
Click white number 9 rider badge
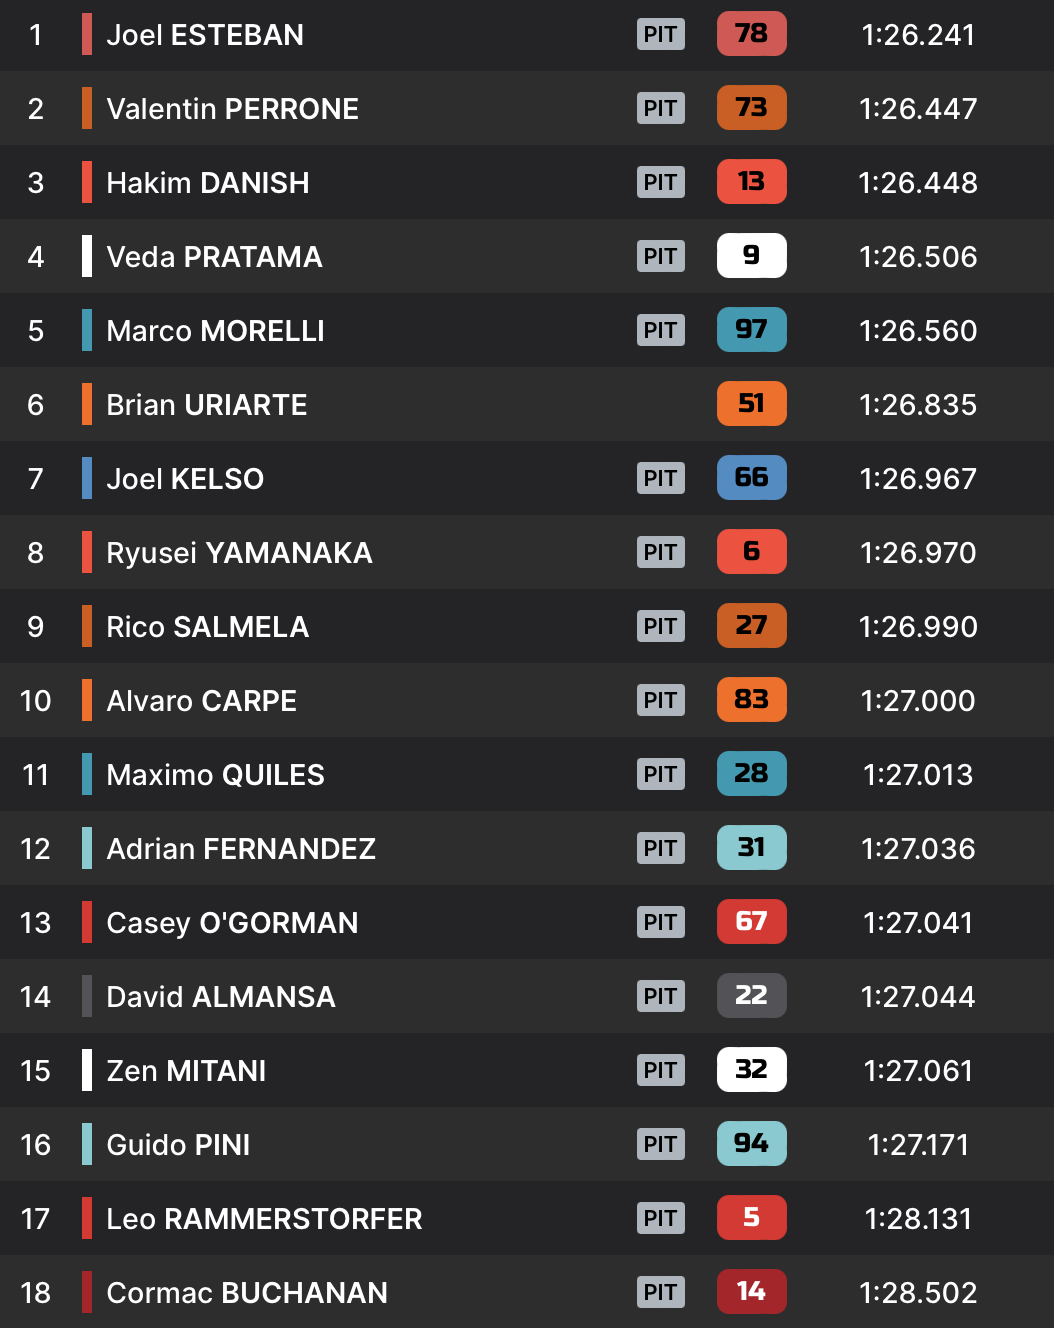751,256
